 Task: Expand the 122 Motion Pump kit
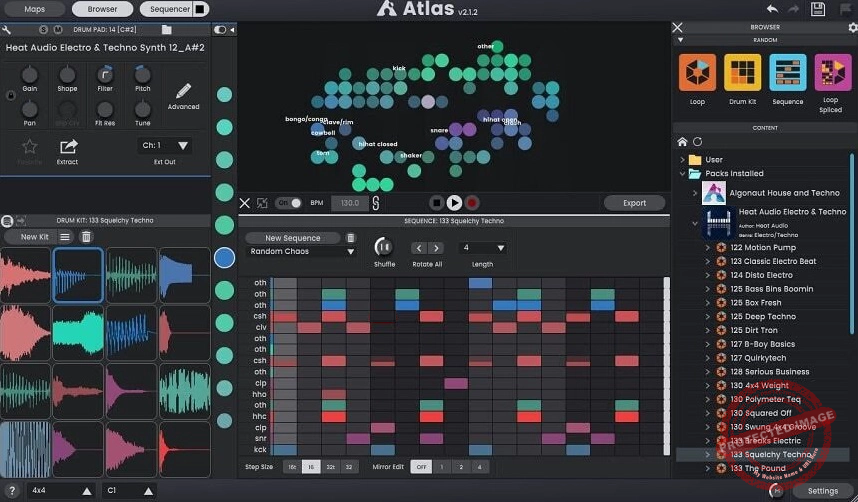point(707,247)
